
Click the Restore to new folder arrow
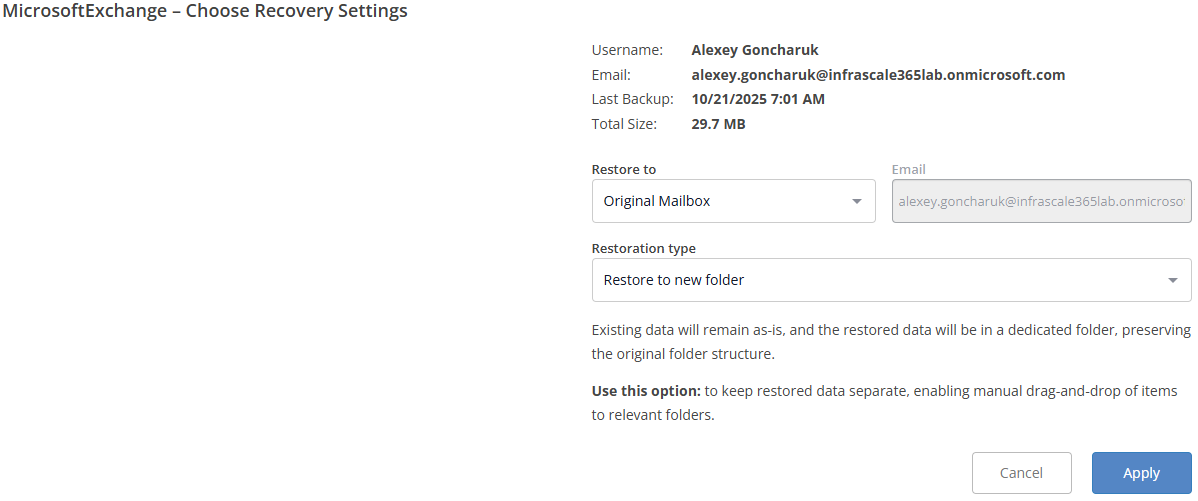click(x=1173, y=280)
